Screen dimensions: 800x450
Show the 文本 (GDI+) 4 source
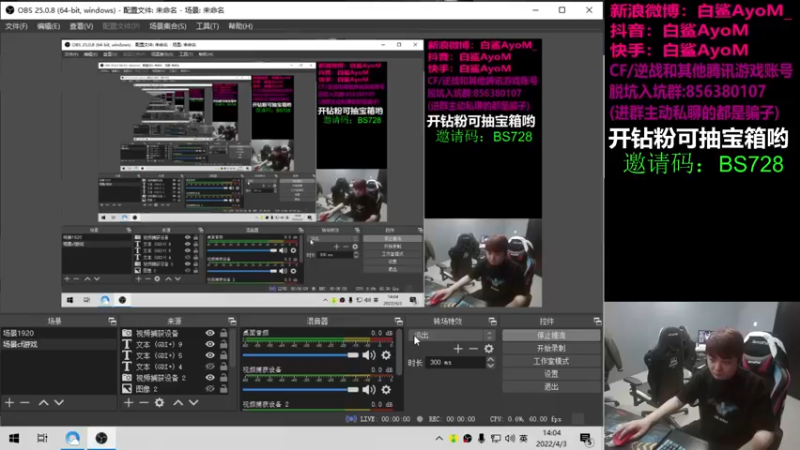pyautogui.click(x=210, y=366)
